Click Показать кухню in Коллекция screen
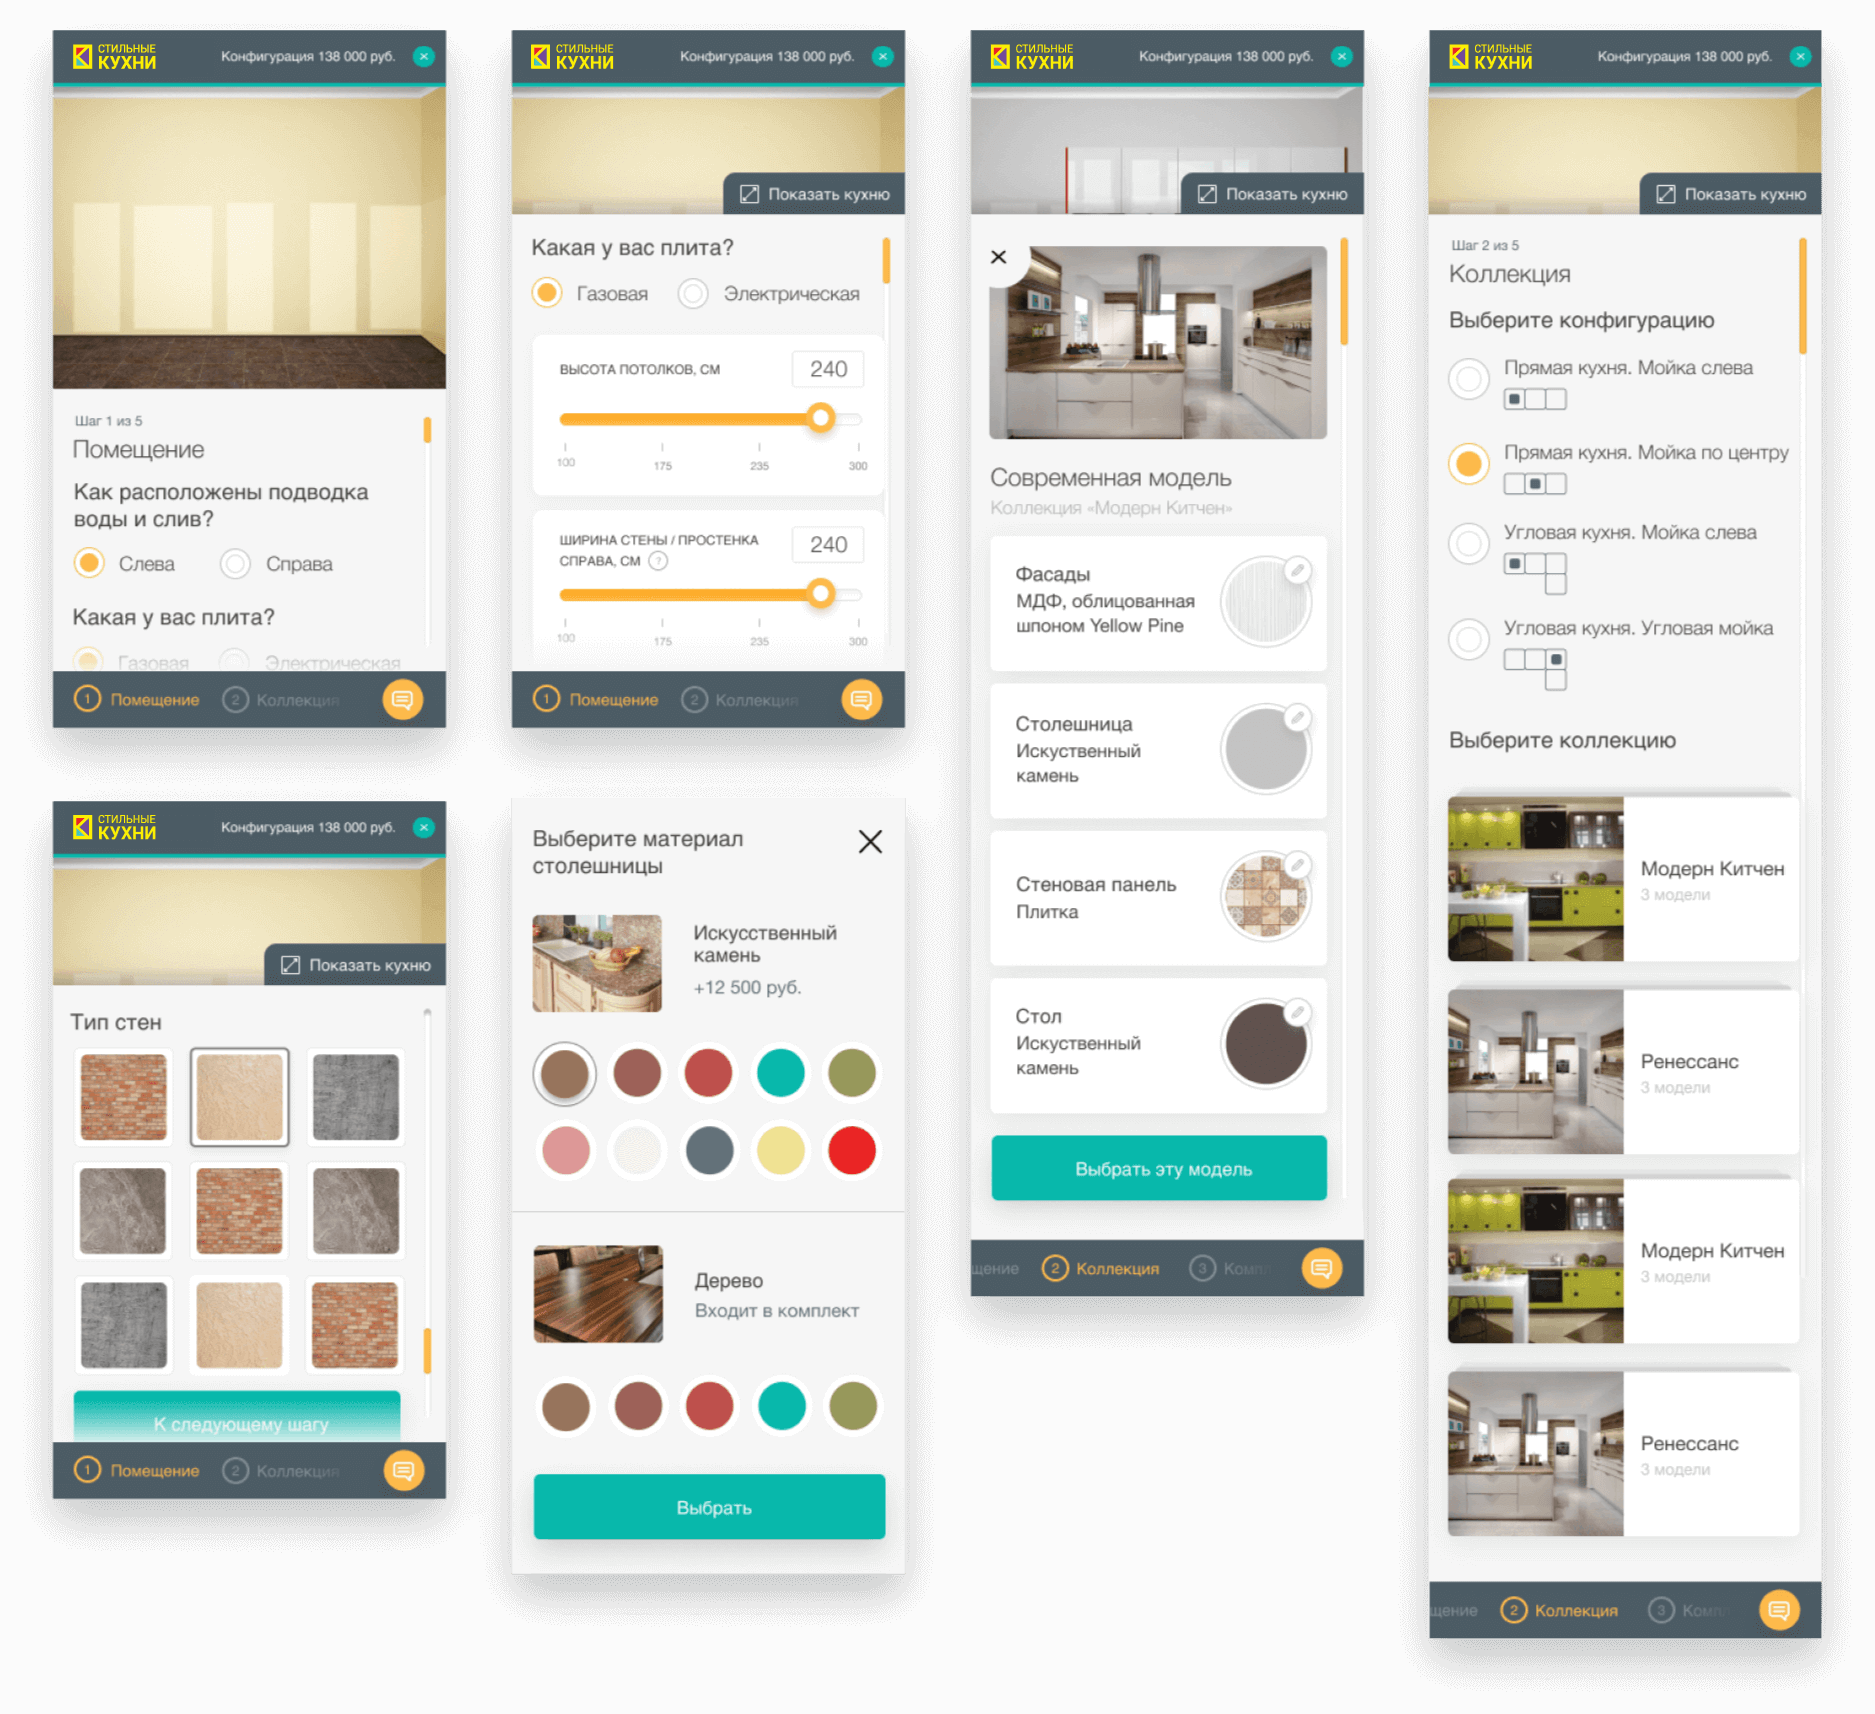 point(1731,194)
